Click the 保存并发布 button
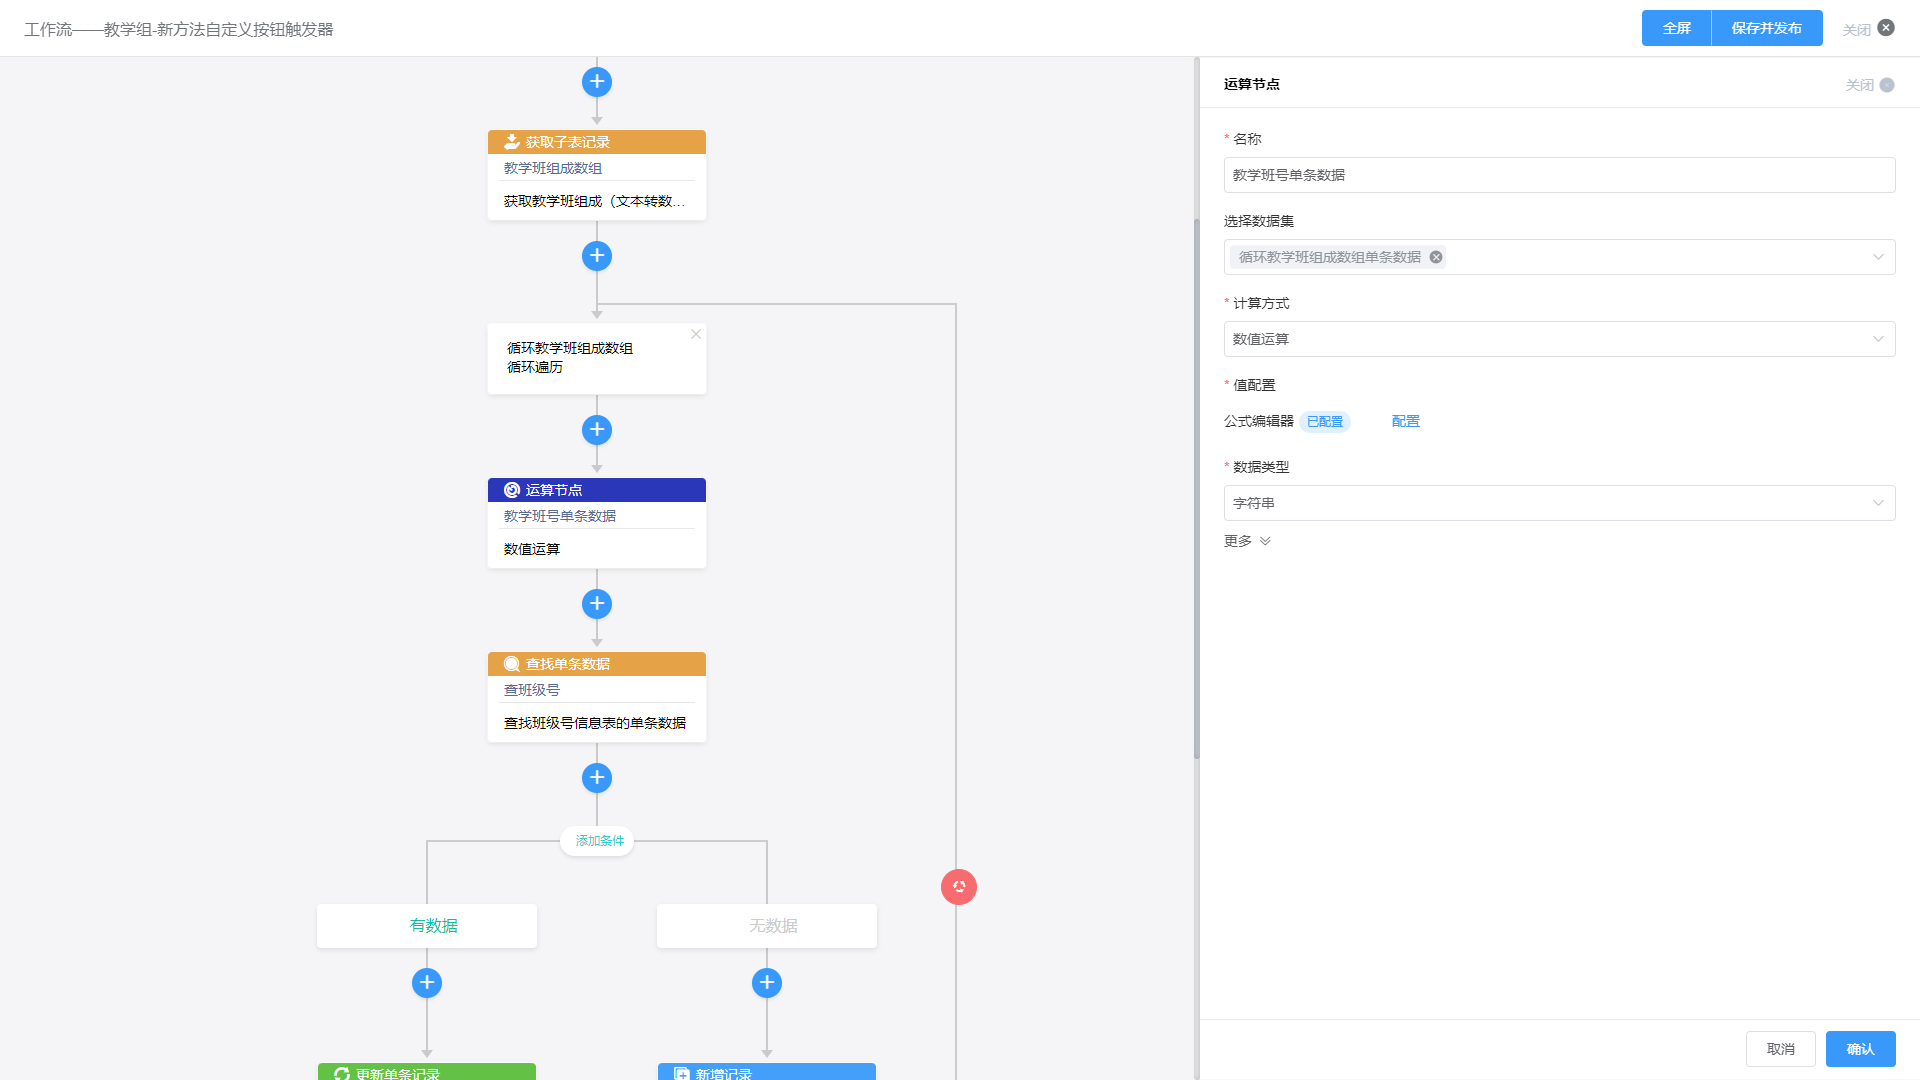The image size is (1920, 1080). pyautogui.click(x=1767, y=28)
